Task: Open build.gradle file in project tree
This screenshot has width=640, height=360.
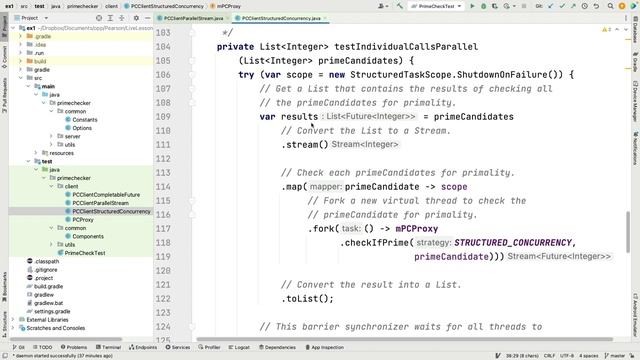Action: 48,287
